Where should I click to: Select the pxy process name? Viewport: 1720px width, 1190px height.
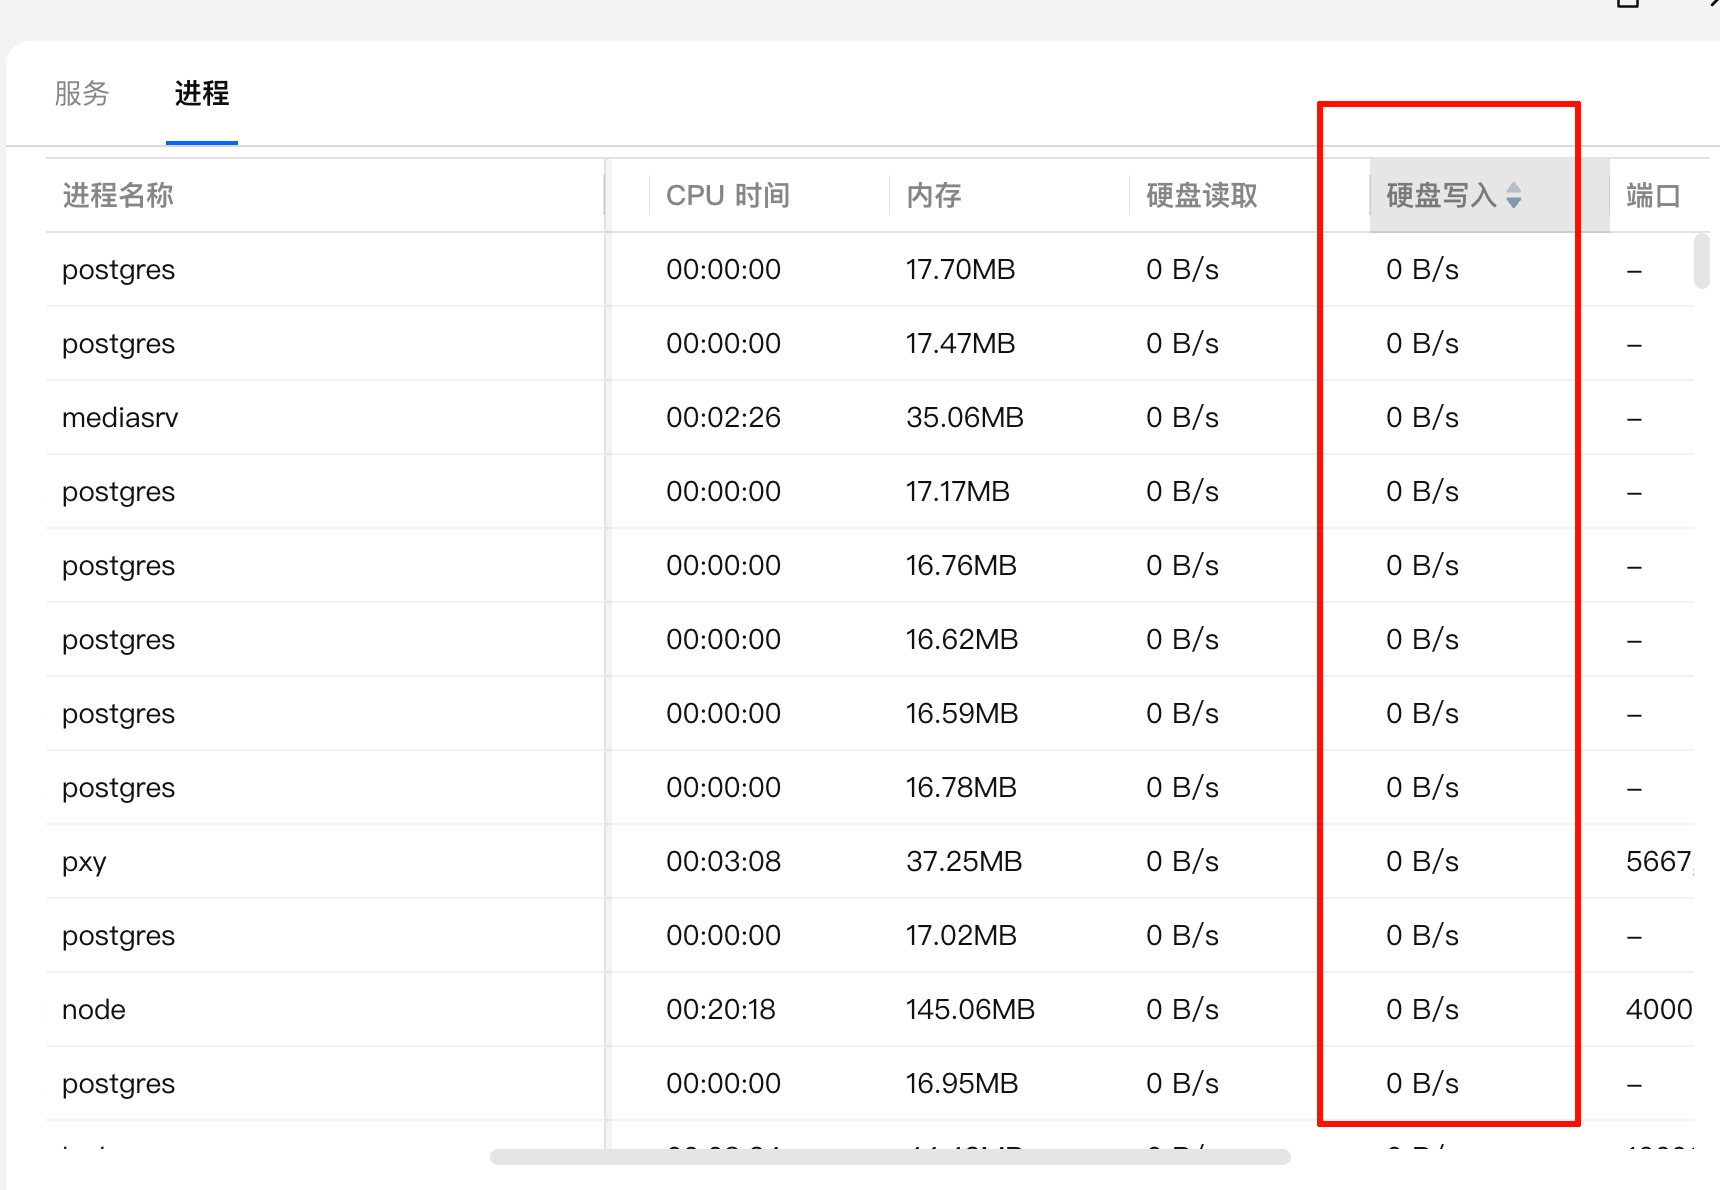click(x=84, y=862)
